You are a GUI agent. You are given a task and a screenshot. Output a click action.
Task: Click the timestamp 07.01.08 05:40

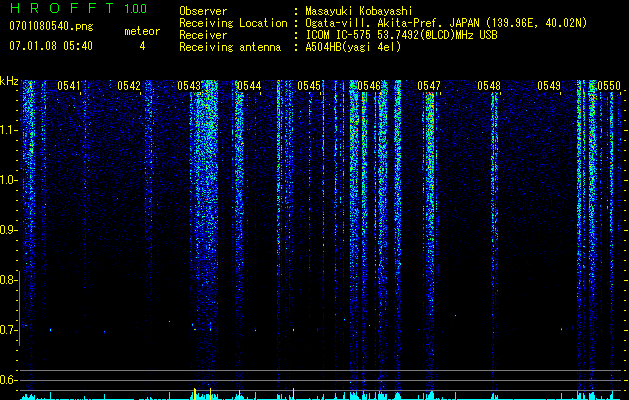click(51, 46)
